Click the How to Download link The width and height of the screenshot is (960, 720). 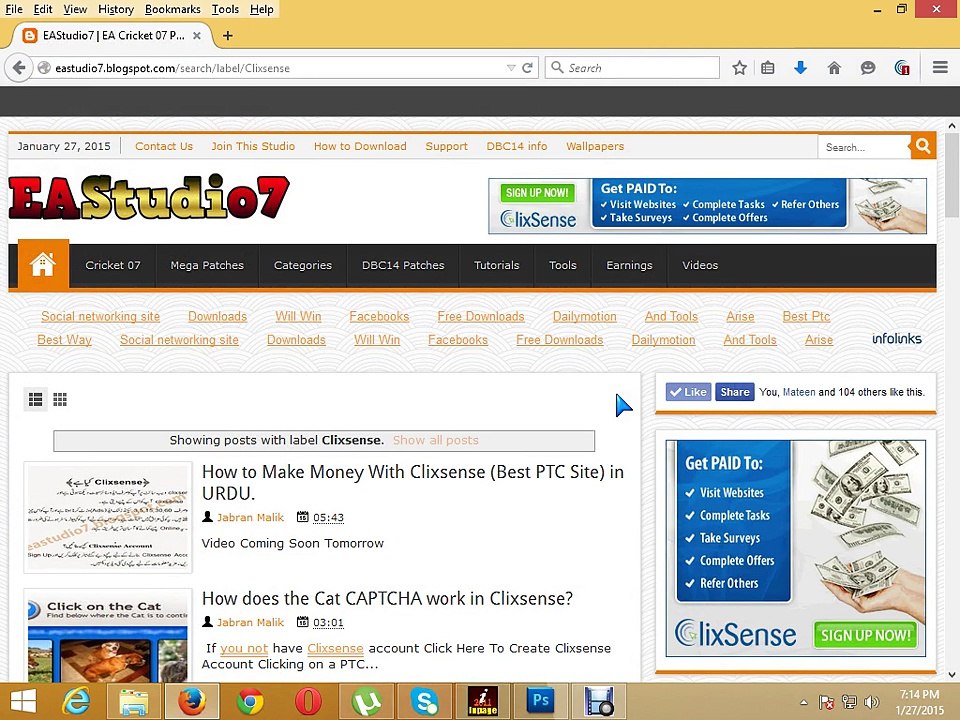(x=360, y=146)
